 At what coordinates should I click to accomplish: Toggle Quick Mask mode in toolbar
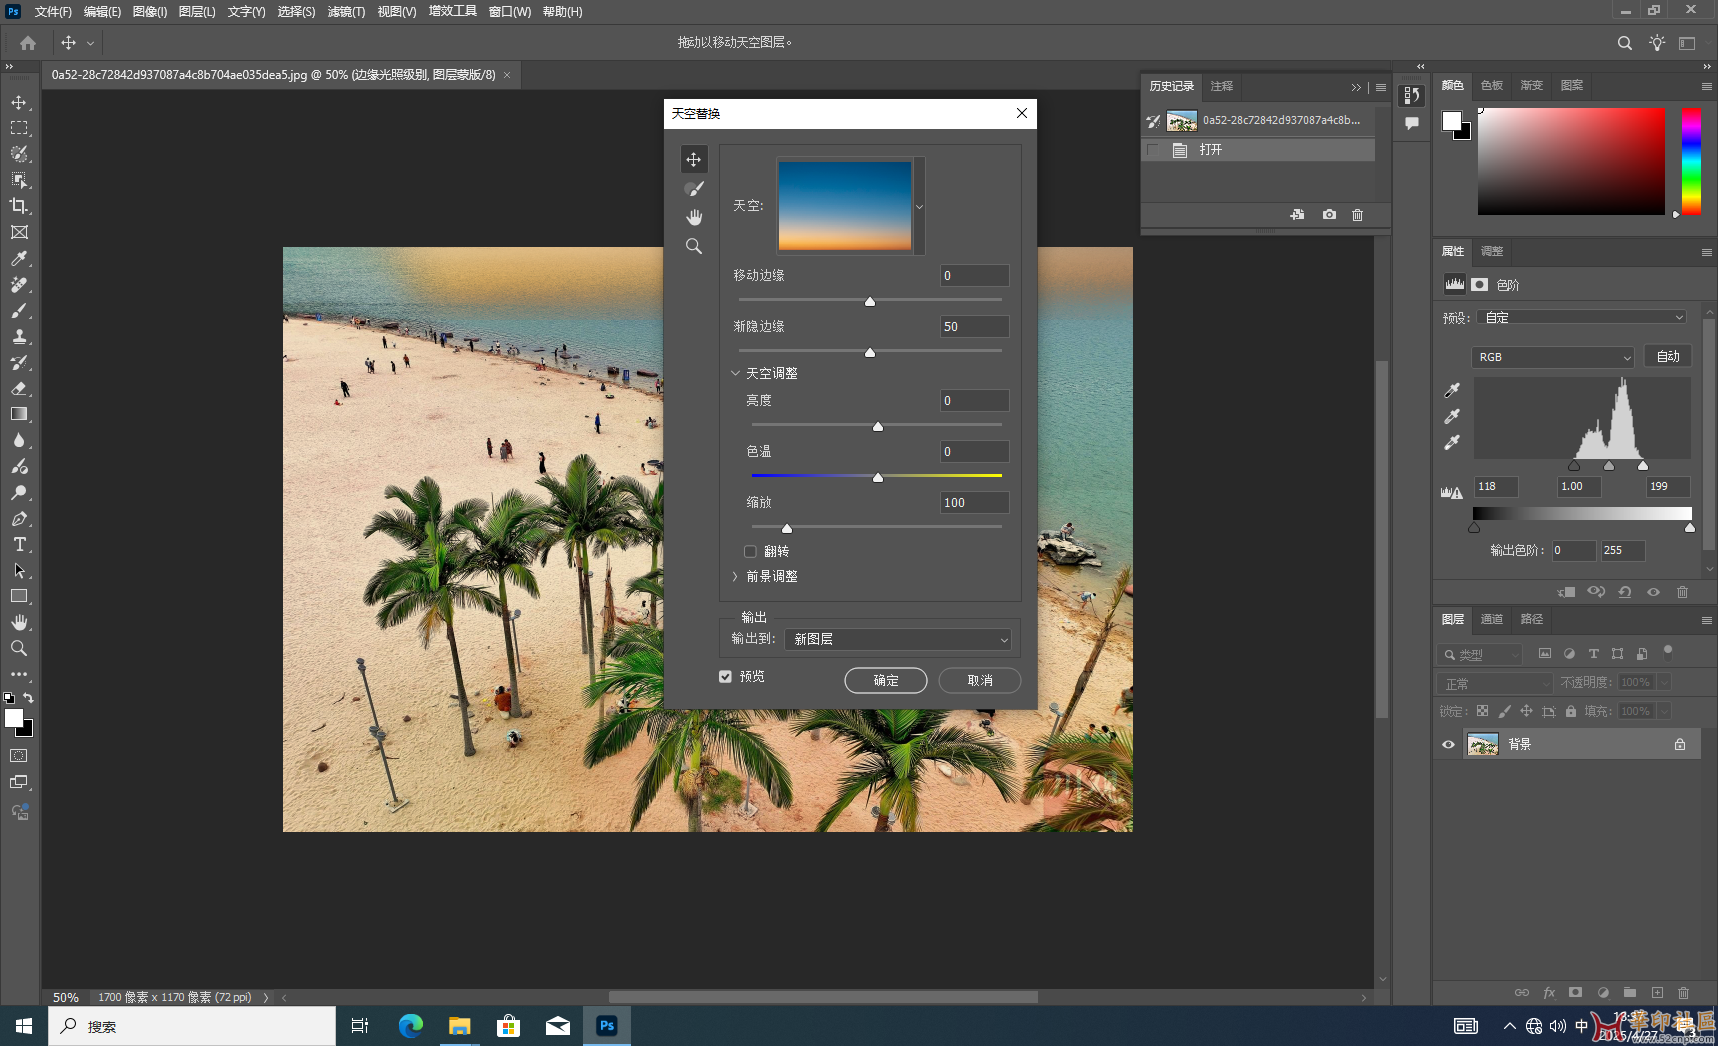(x=19, y=756)
